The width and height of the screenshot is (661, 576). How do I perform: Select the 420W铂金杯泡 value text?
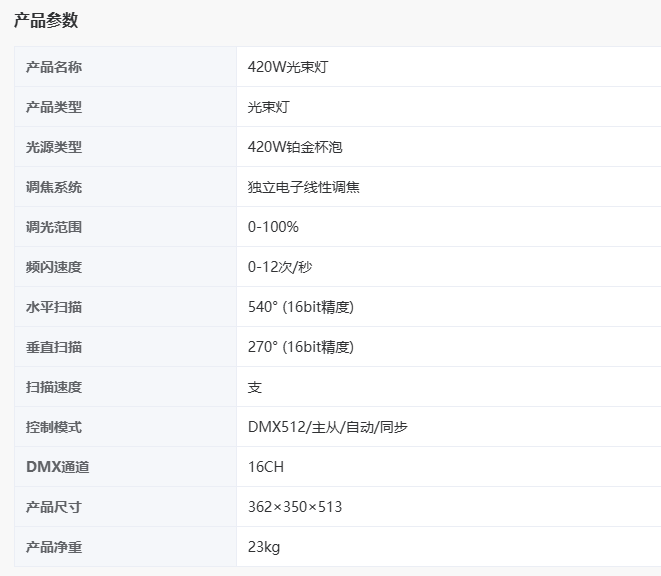tap(295, 147)
